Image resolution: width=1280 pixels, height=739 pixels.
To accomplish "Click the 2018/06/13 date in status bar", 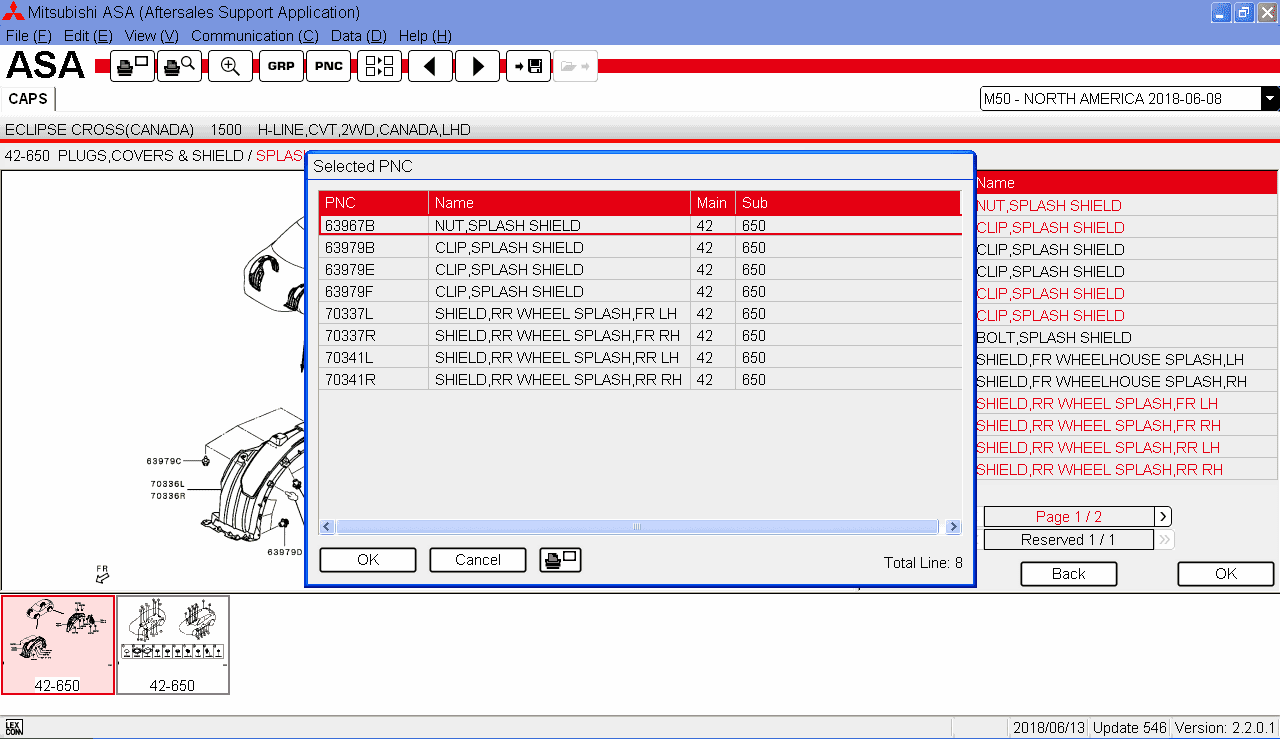I will [1048, 728].
